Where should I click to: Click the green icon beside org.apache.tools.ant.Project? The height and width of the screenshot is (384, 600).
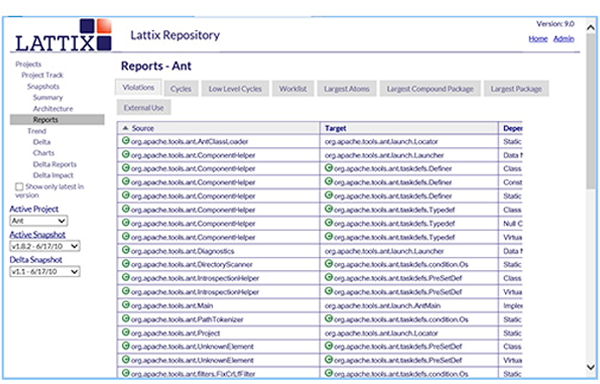point(126,332)
